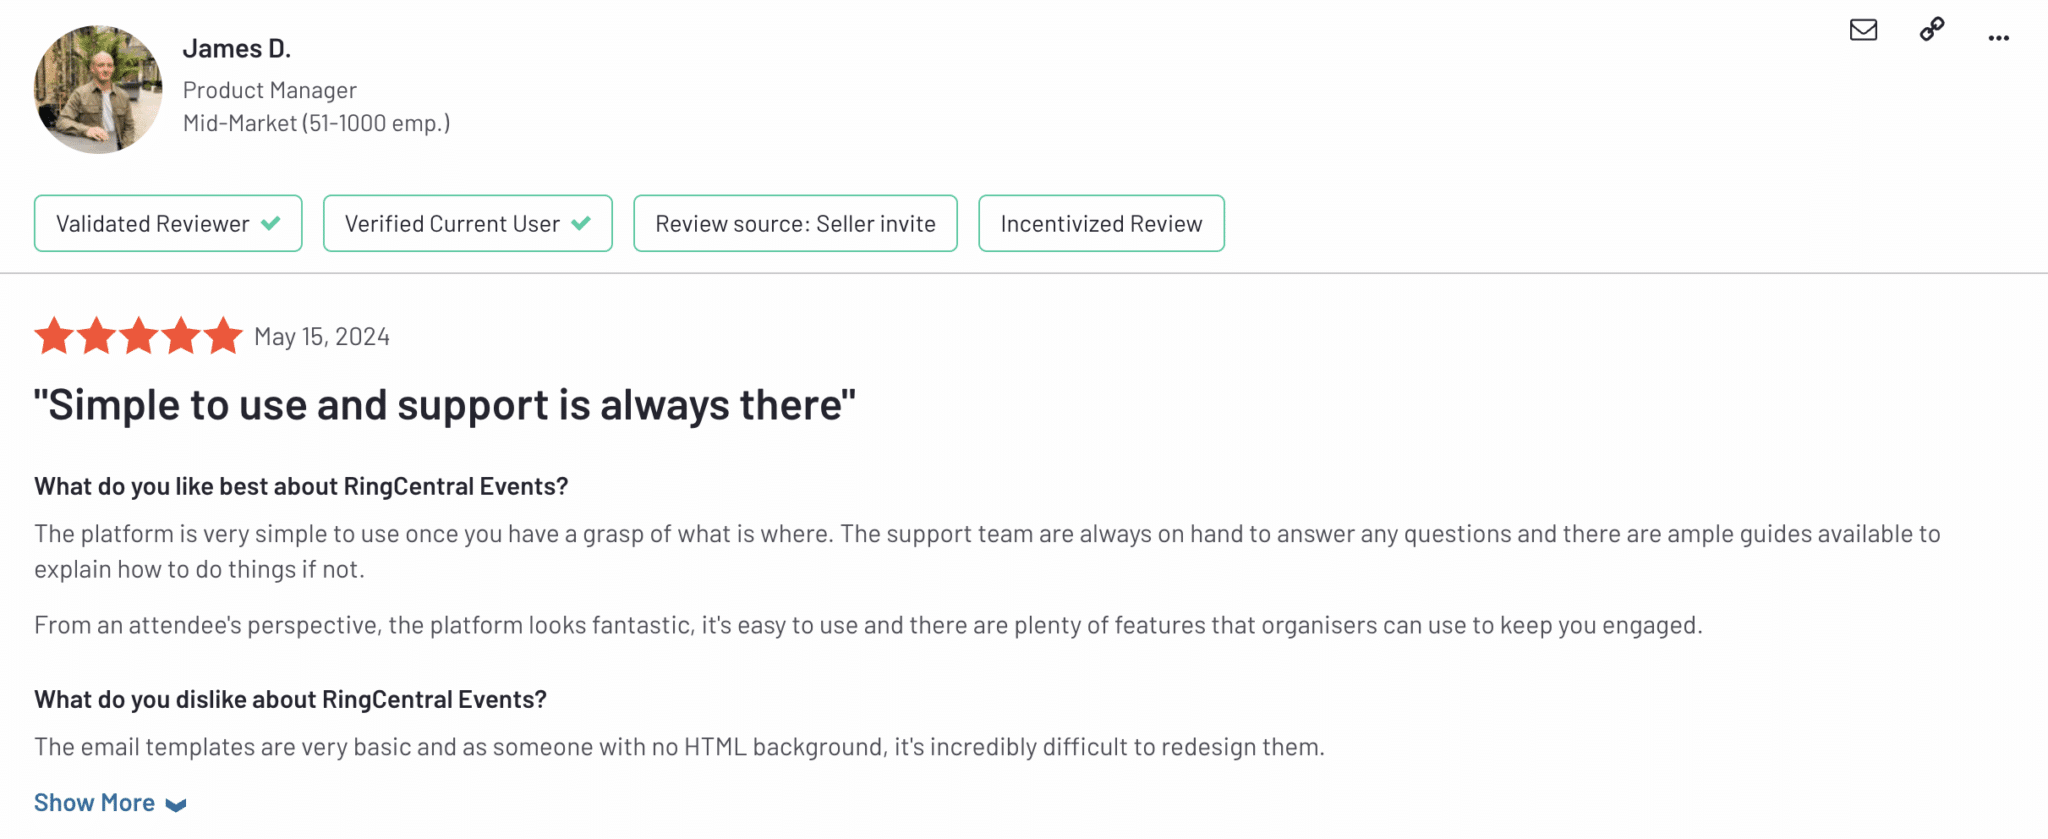Click the reviewer name James D.

(237, 49)
